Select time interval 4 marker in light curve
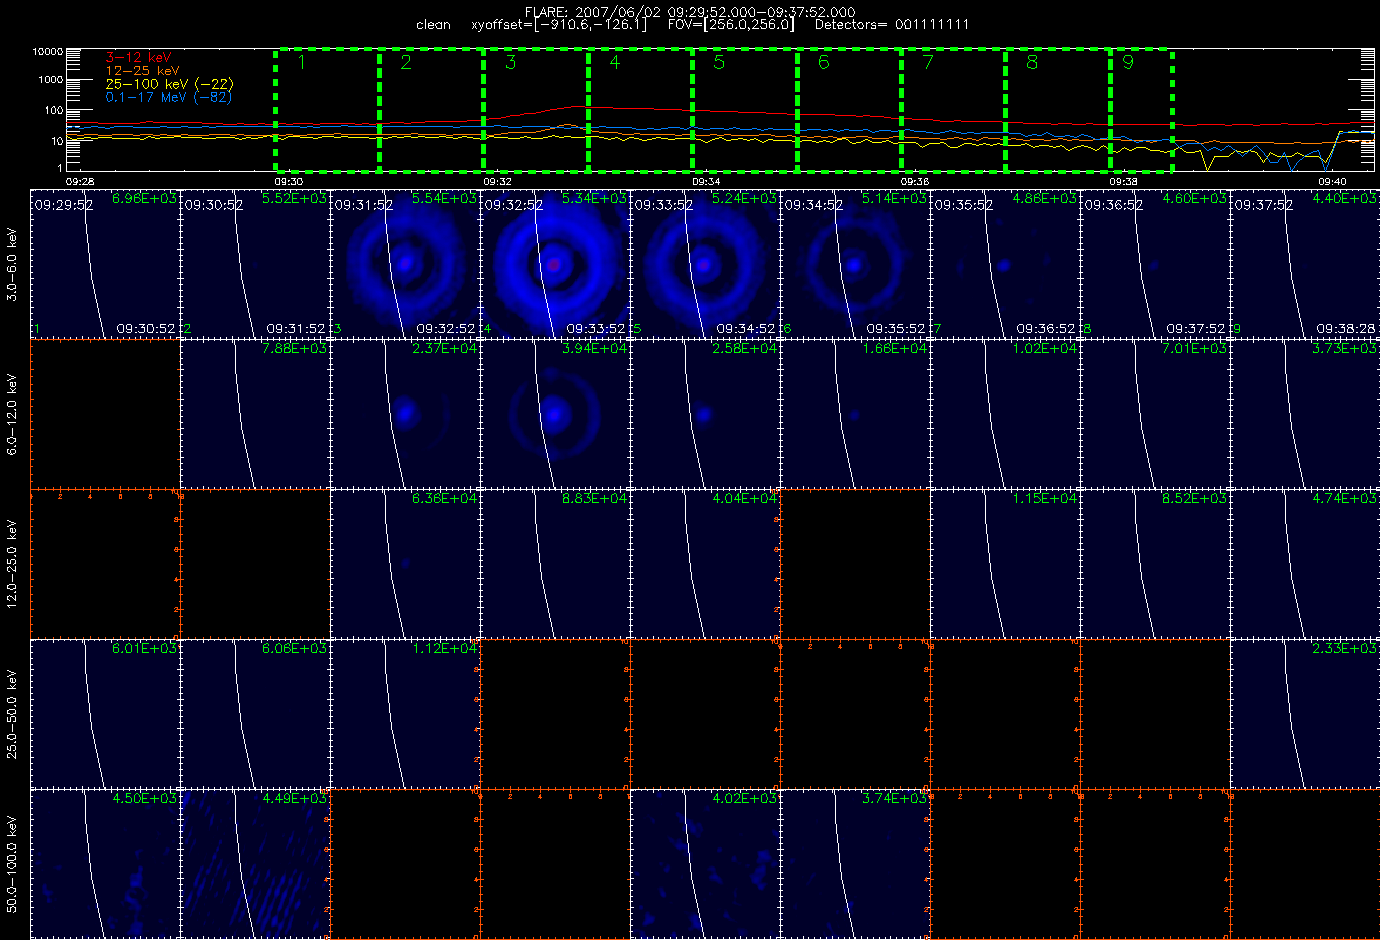 tap(614, 62)
